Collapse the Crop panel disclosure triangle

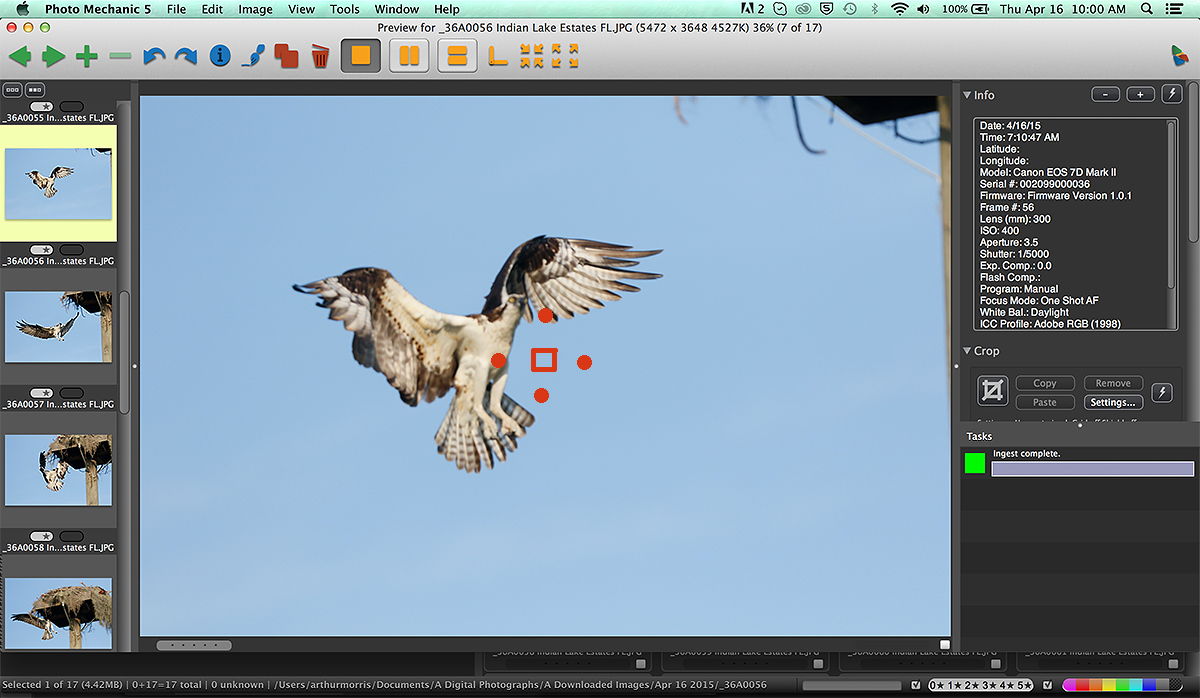tap(967, 351)
